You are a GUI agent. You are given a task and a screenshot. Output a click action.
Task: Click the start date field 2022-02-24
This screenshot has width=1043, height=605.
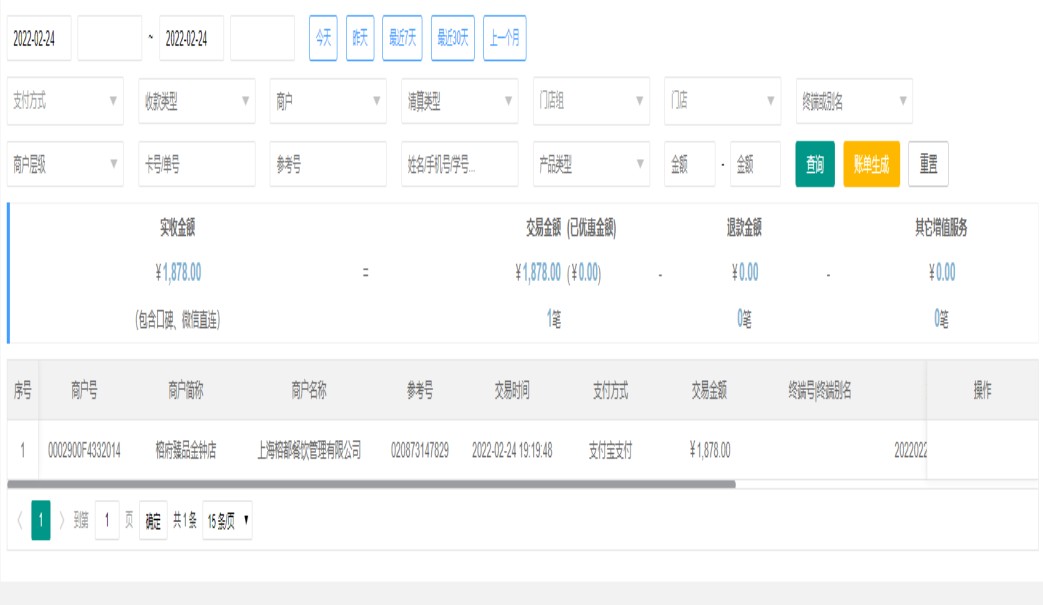coord(39,38)
